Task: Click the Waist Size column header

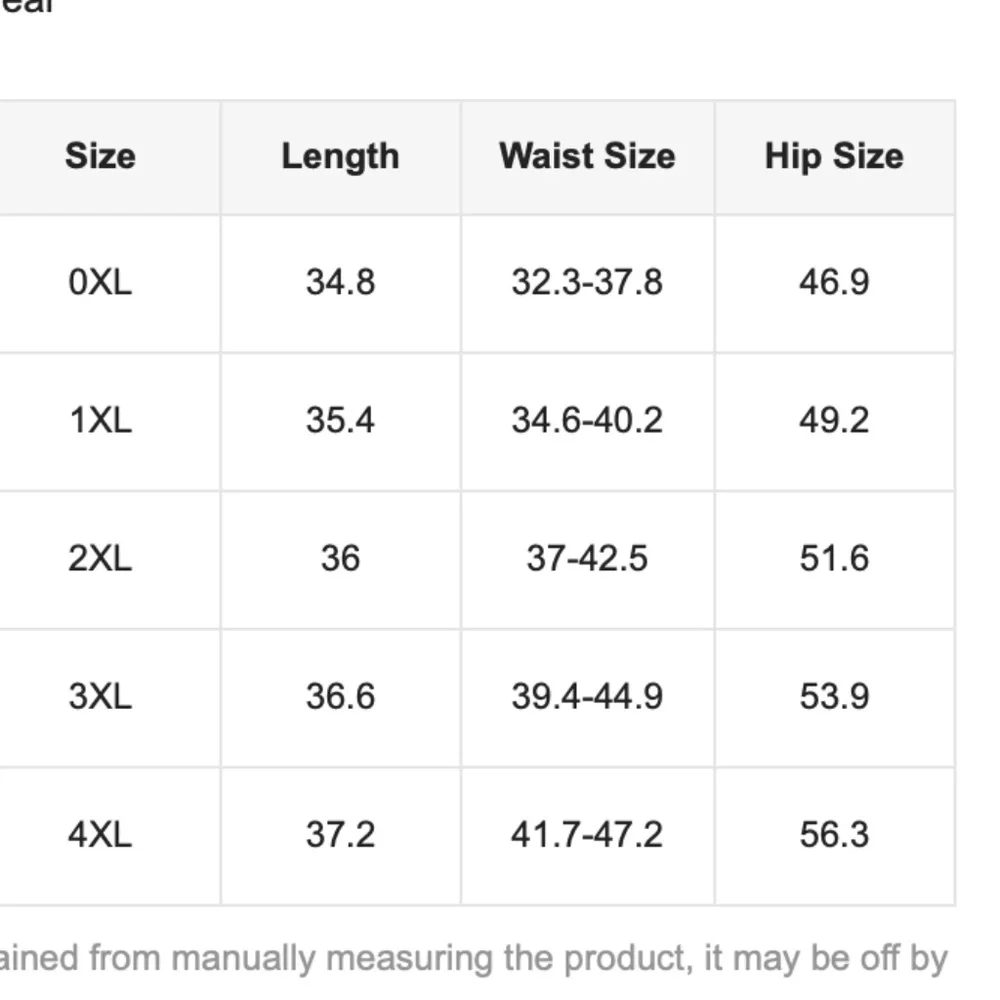Action: coord(587,157)
